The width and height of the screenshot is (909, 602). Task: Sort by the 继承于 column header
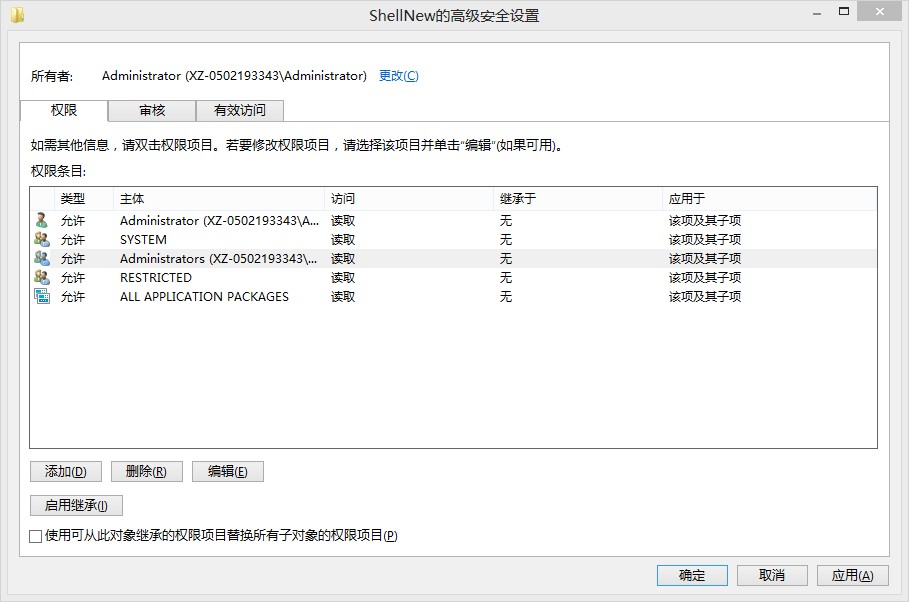point(576,199)
